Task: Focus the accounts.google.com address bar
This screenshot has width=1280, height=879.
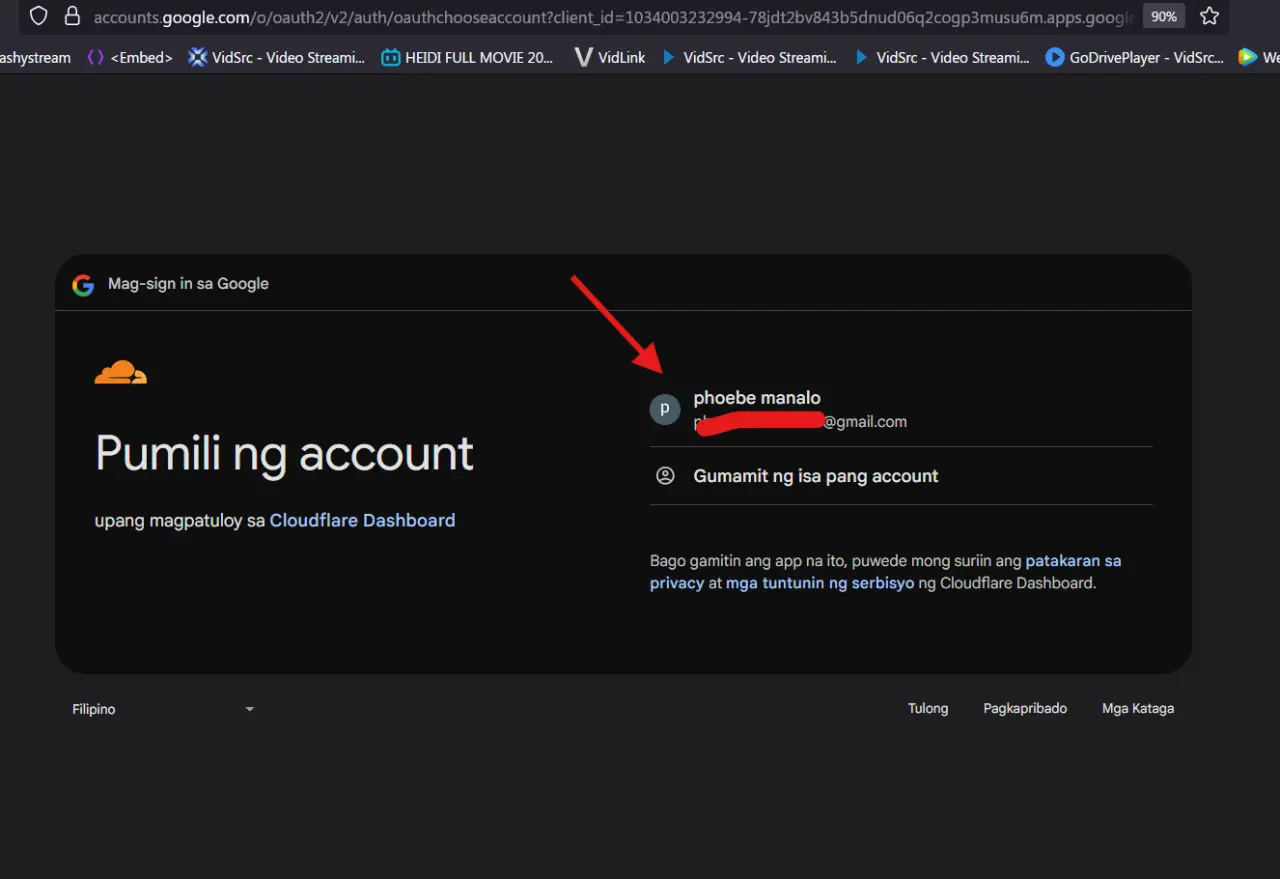Action: coord(613,16)
